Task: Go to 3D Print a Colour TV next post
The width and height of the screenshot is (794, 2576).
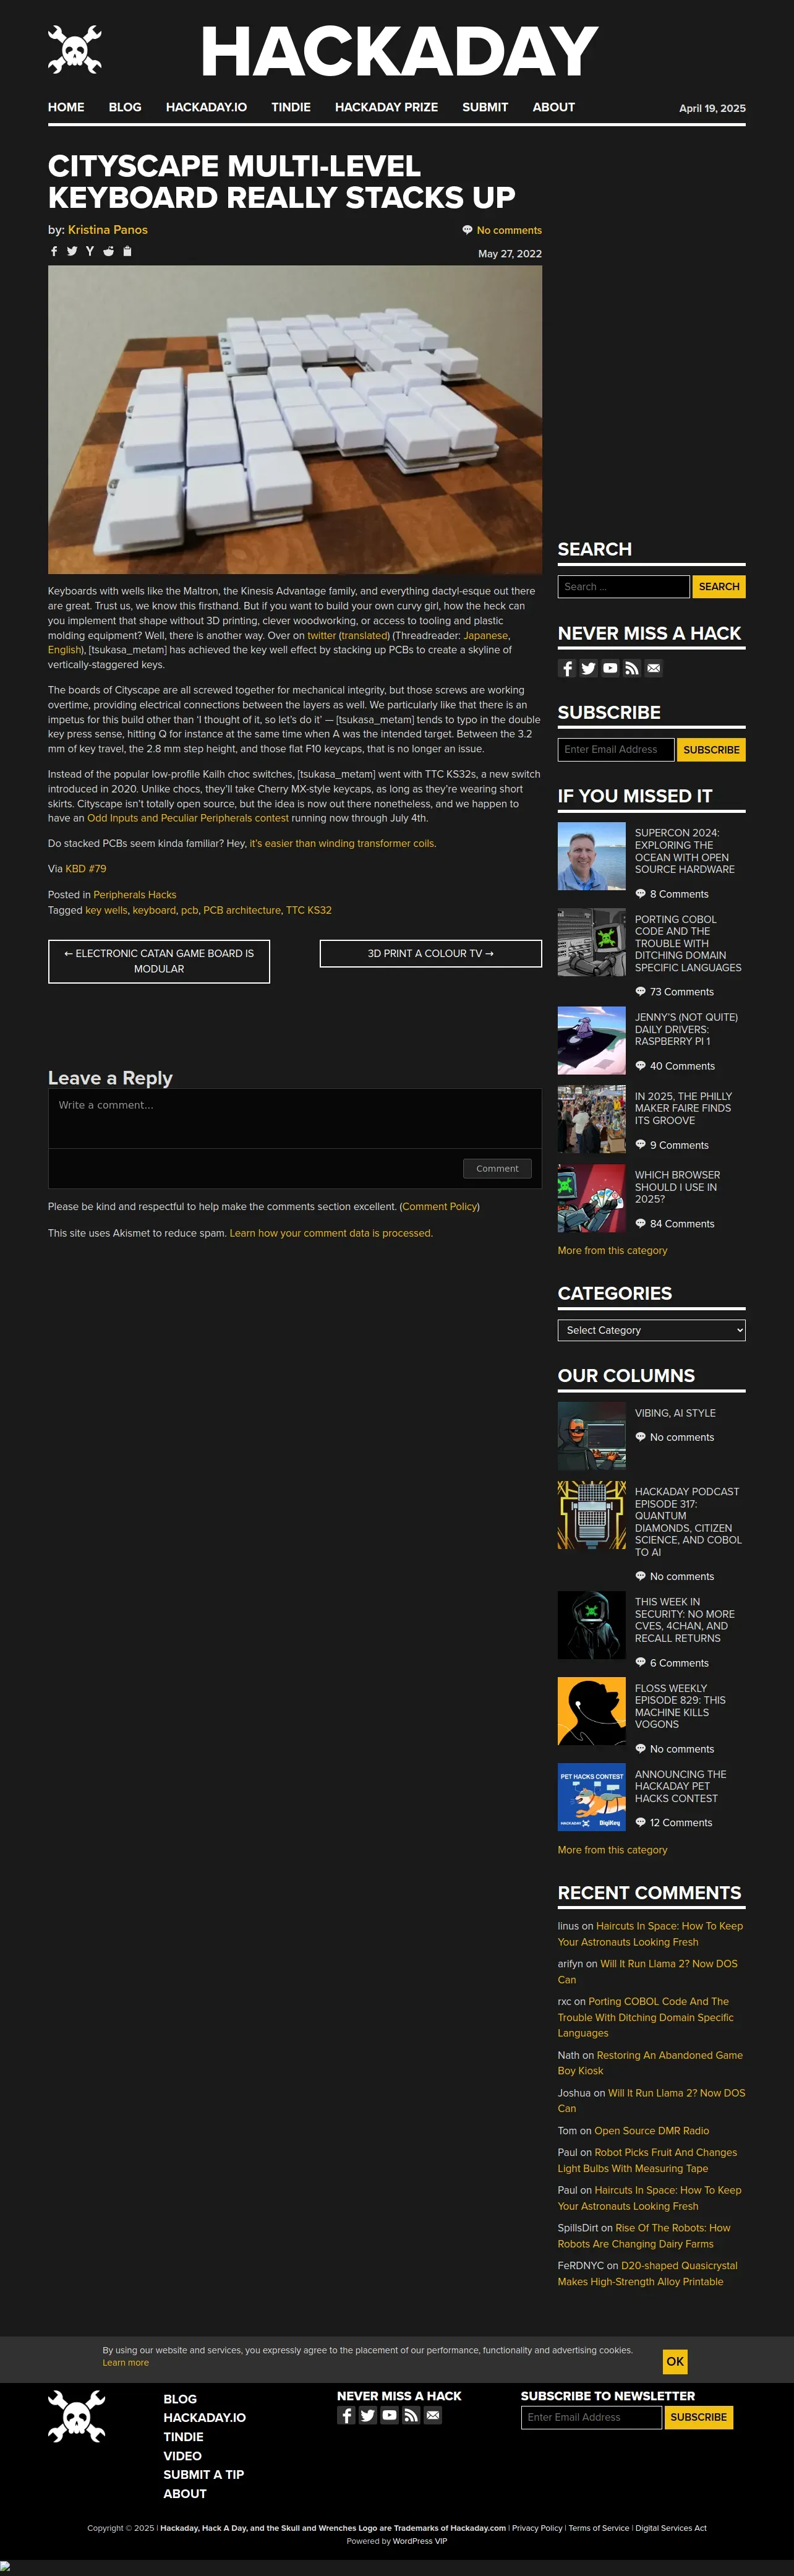Action: point(430,953)
